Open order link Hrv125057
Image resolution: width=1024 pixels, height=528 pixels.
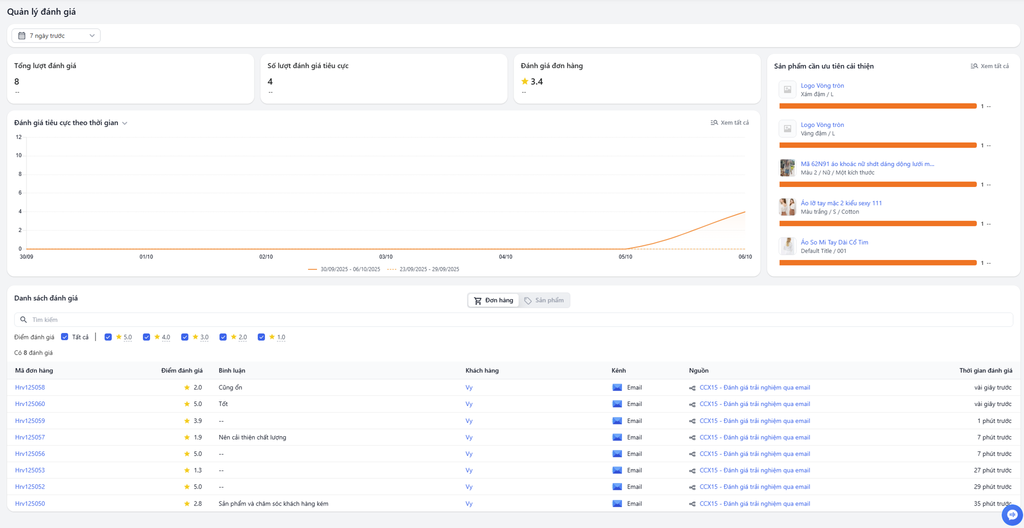tap(30, 437)
